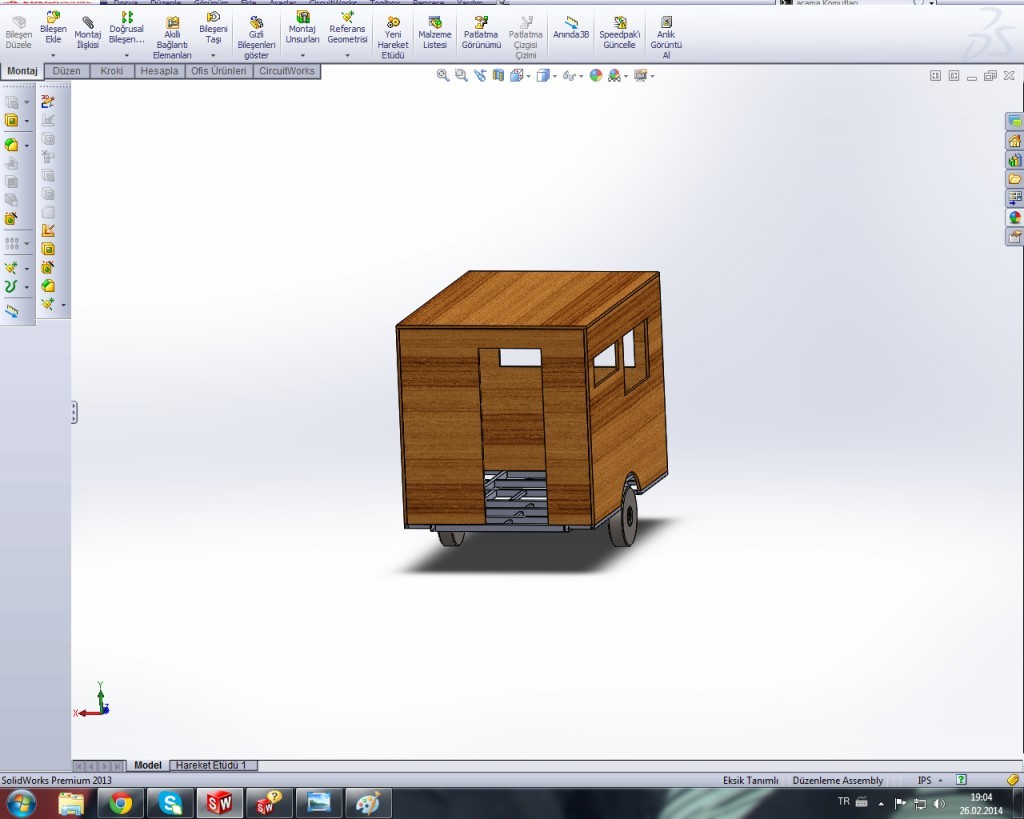Open Google Chrome from the taskbar
1024x819 pixels.
point(121,802)
